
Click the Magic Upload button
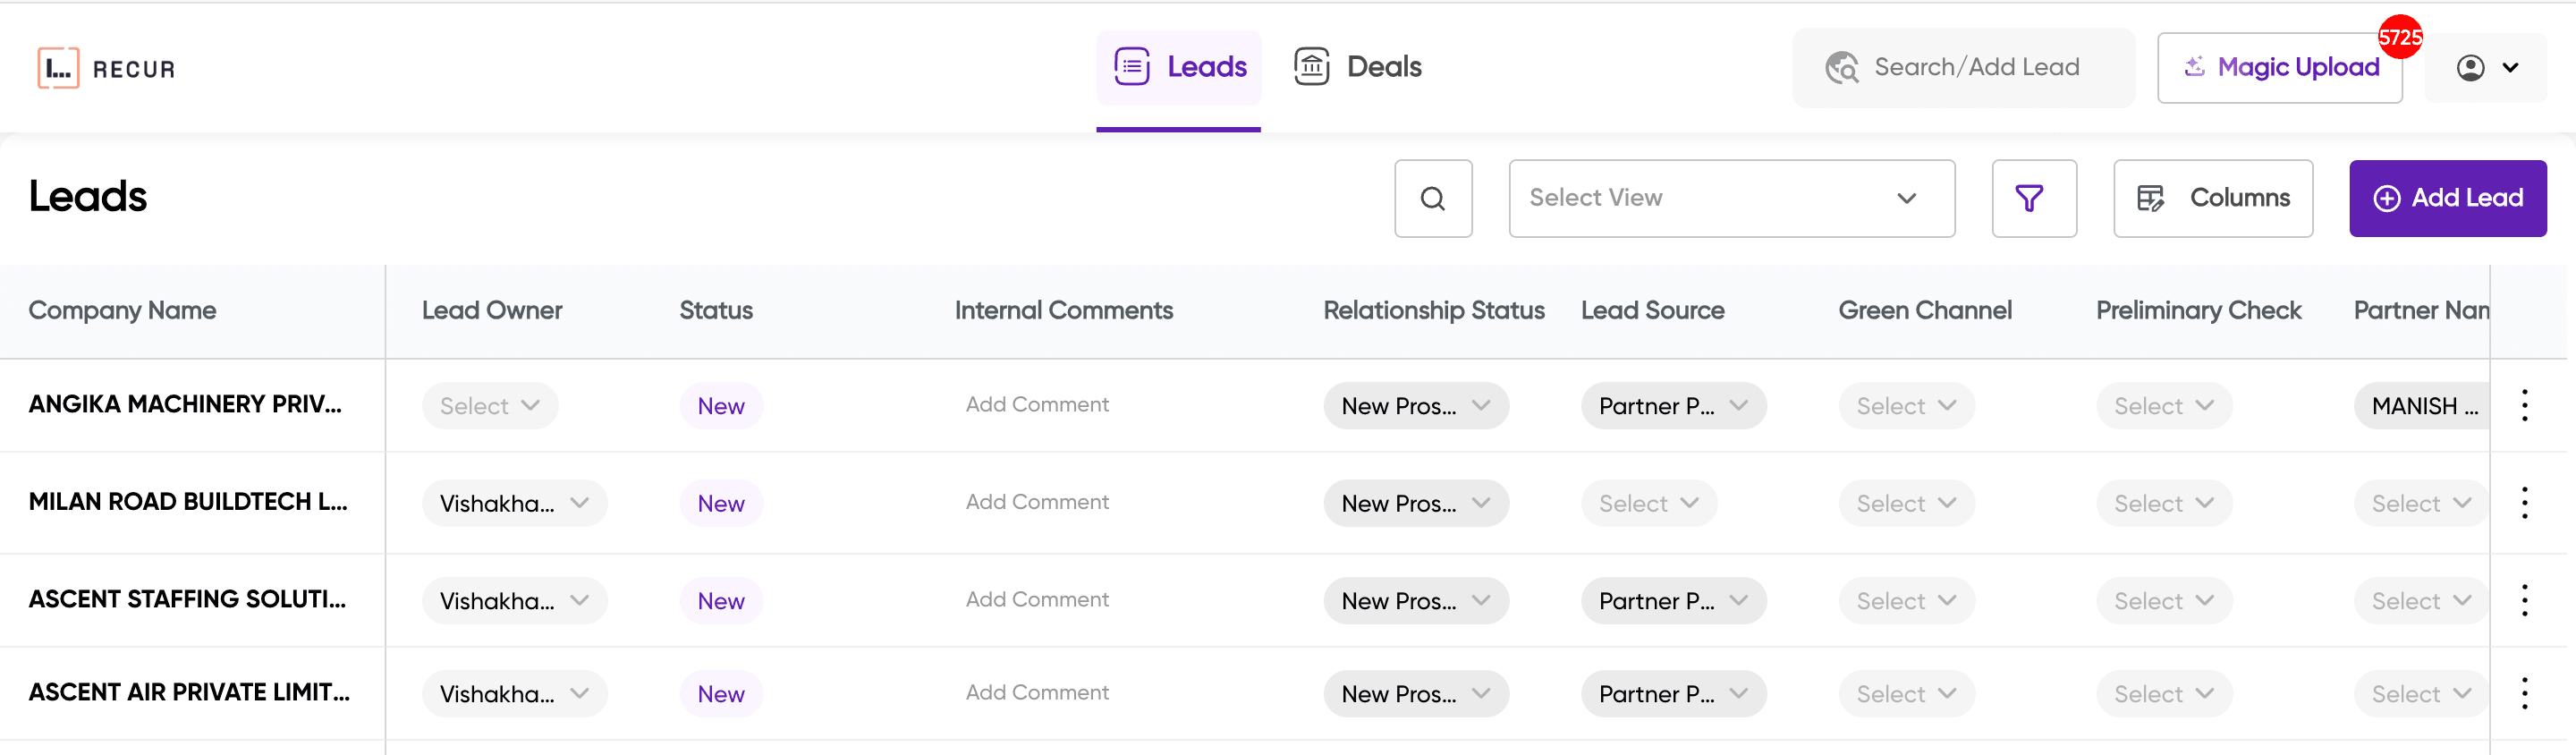pyautogui.click(x=2281, y=67)
